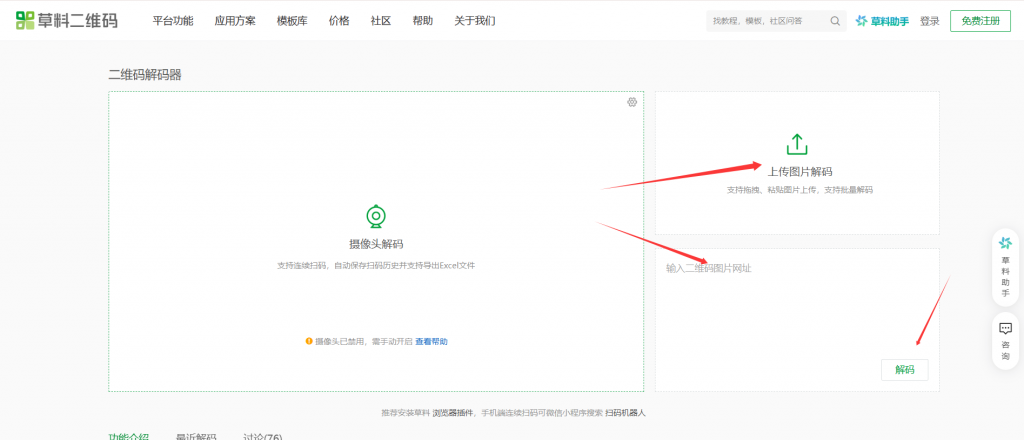Visit the 社区 section
Screen dimensions: 1024x440
tap(381, 21)
